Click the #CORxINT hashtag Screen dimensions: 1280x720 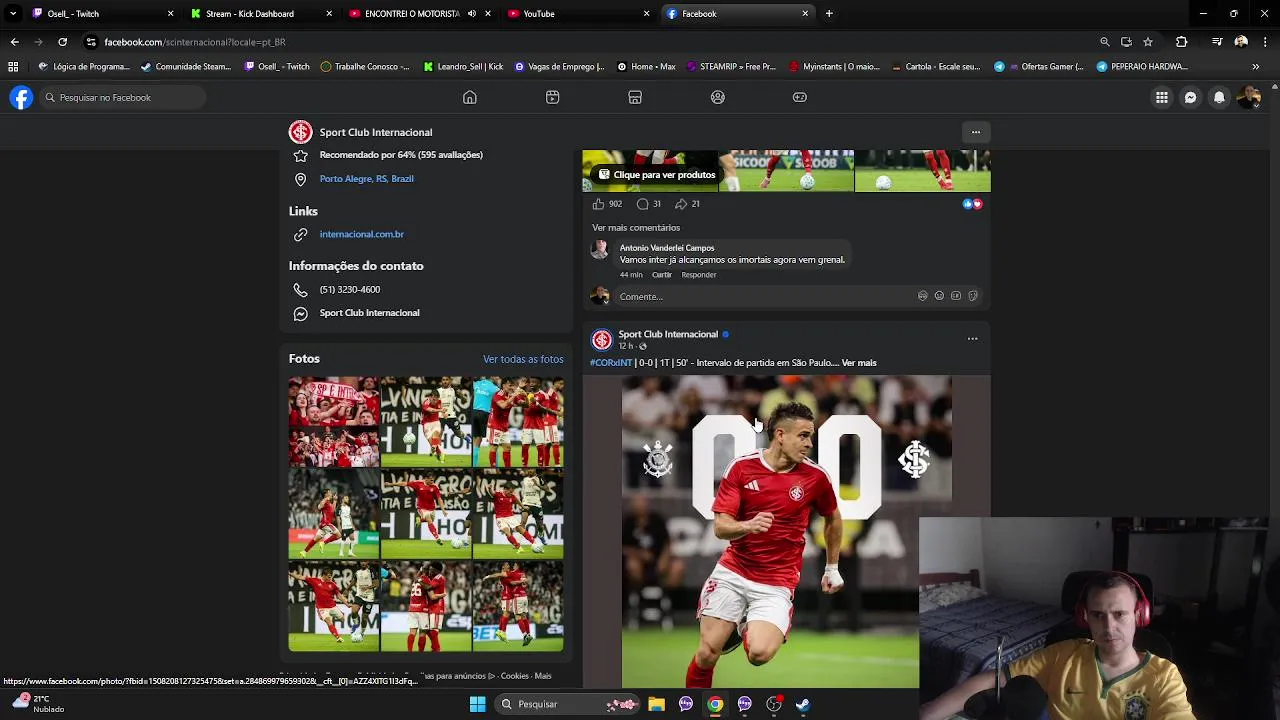coord(611,363)
